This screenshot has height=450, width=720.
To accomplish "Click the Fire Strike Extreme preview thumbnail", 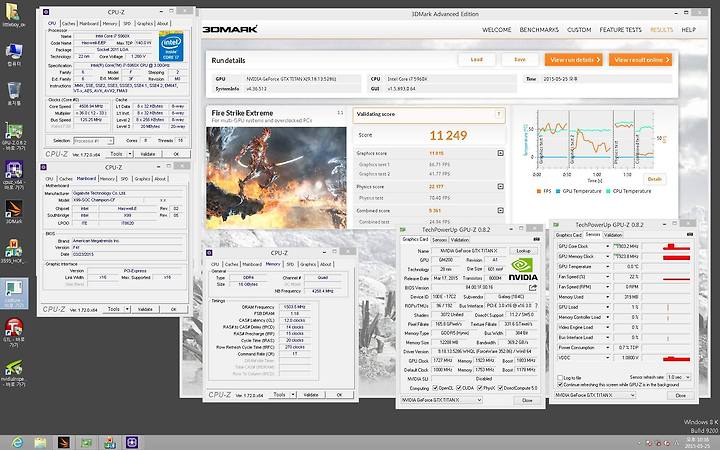I will pyautogui.click(x=276, y=178).
